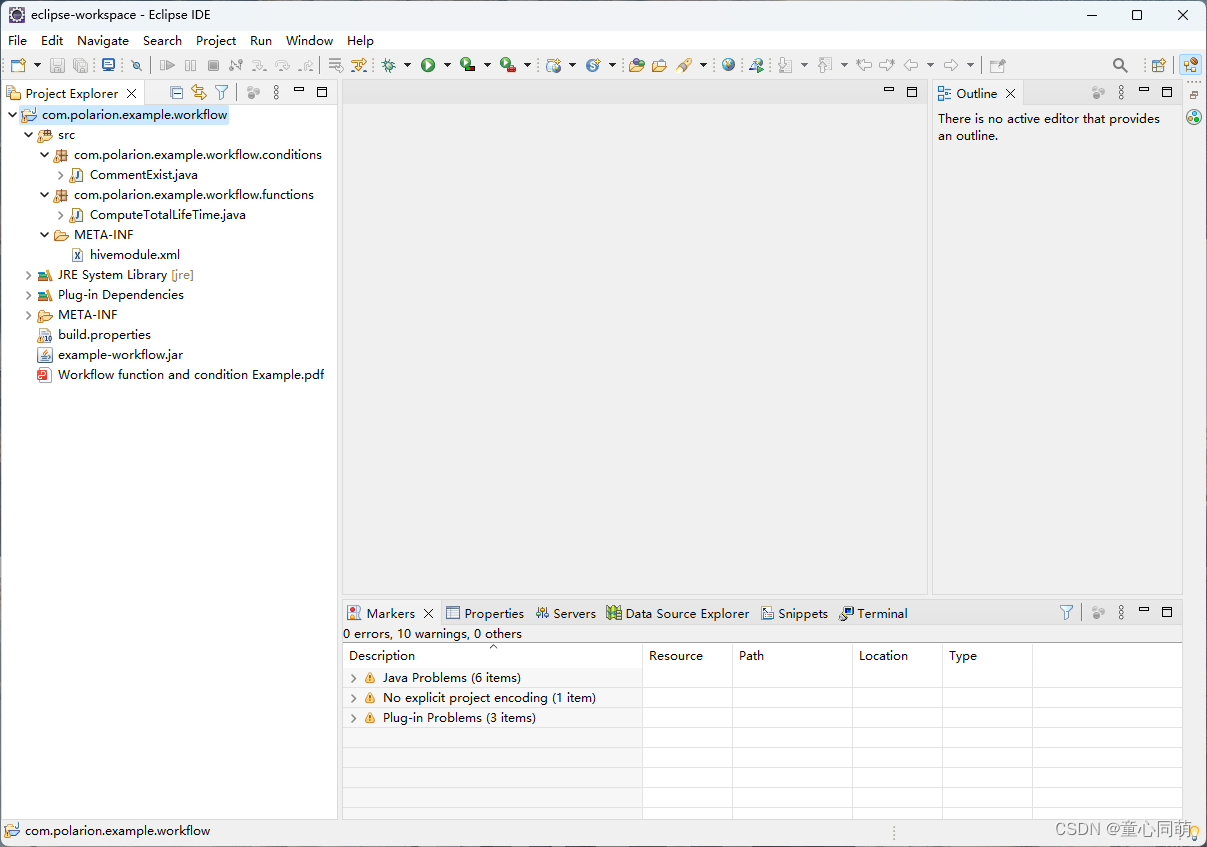Image resolution: width=1207 pixels, height=847 pixels.
Task: Click the New wizard toolbar icon
Action: click(18, 65)
